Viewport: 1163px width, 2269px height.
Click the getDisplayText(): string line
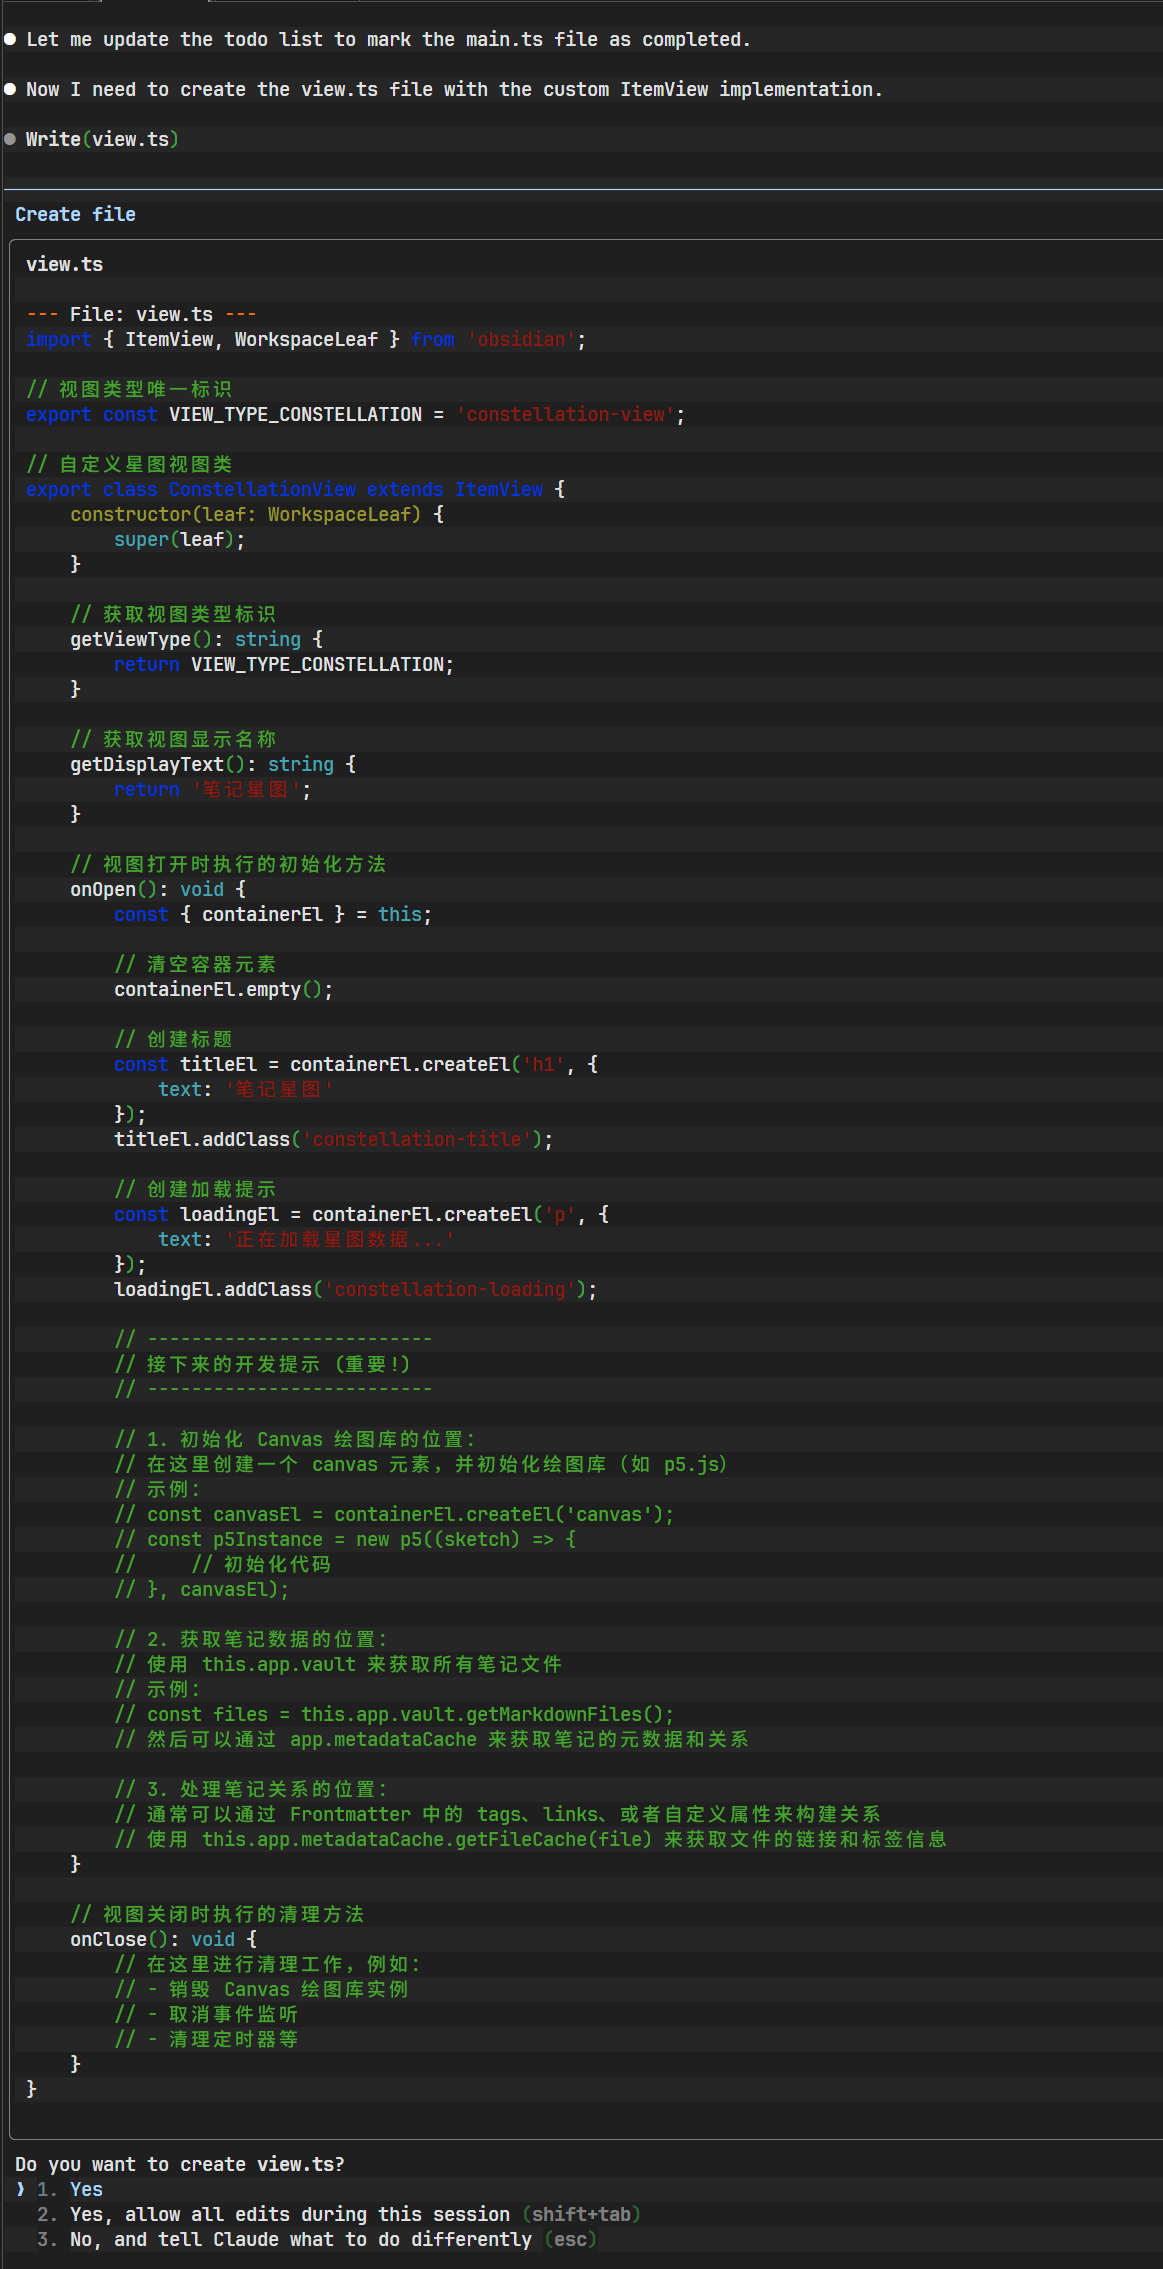tap(213, 764)
